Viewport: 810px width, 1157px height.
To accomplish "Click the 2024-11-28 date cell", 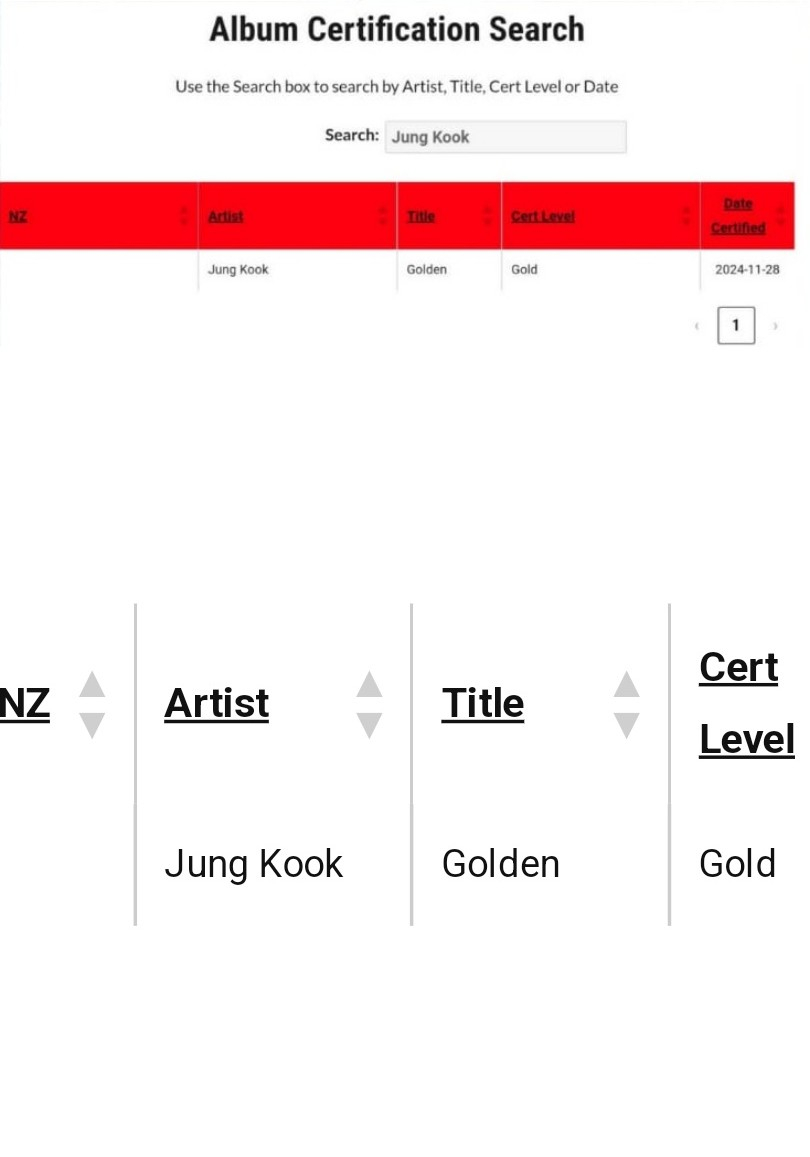I will (746, 270).
